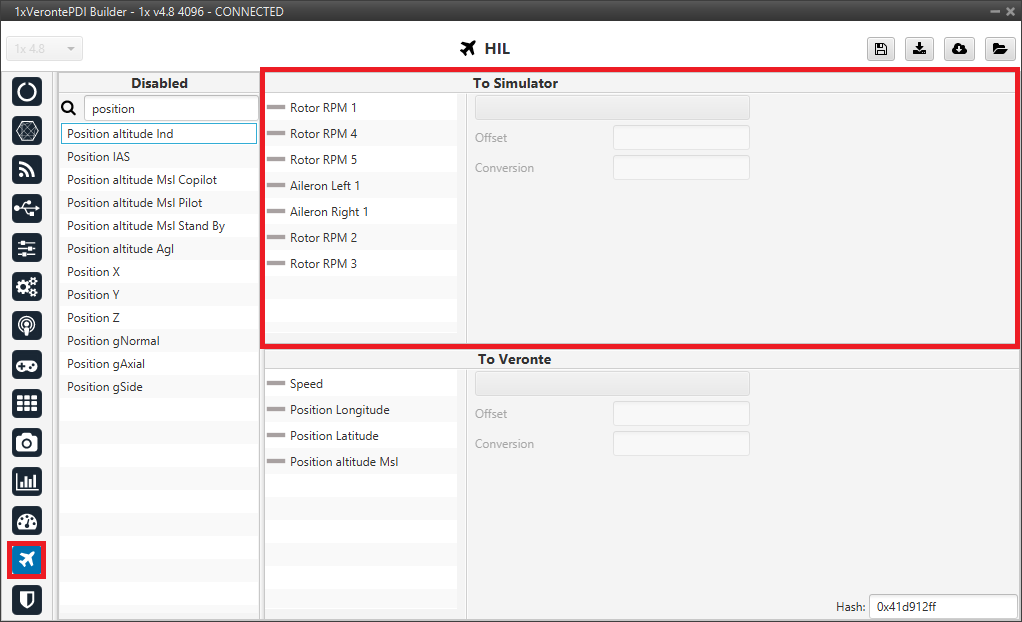
Task: Select the HIL airplane sidebar icon
Action: pyautogui.click(x=27, y=560)
